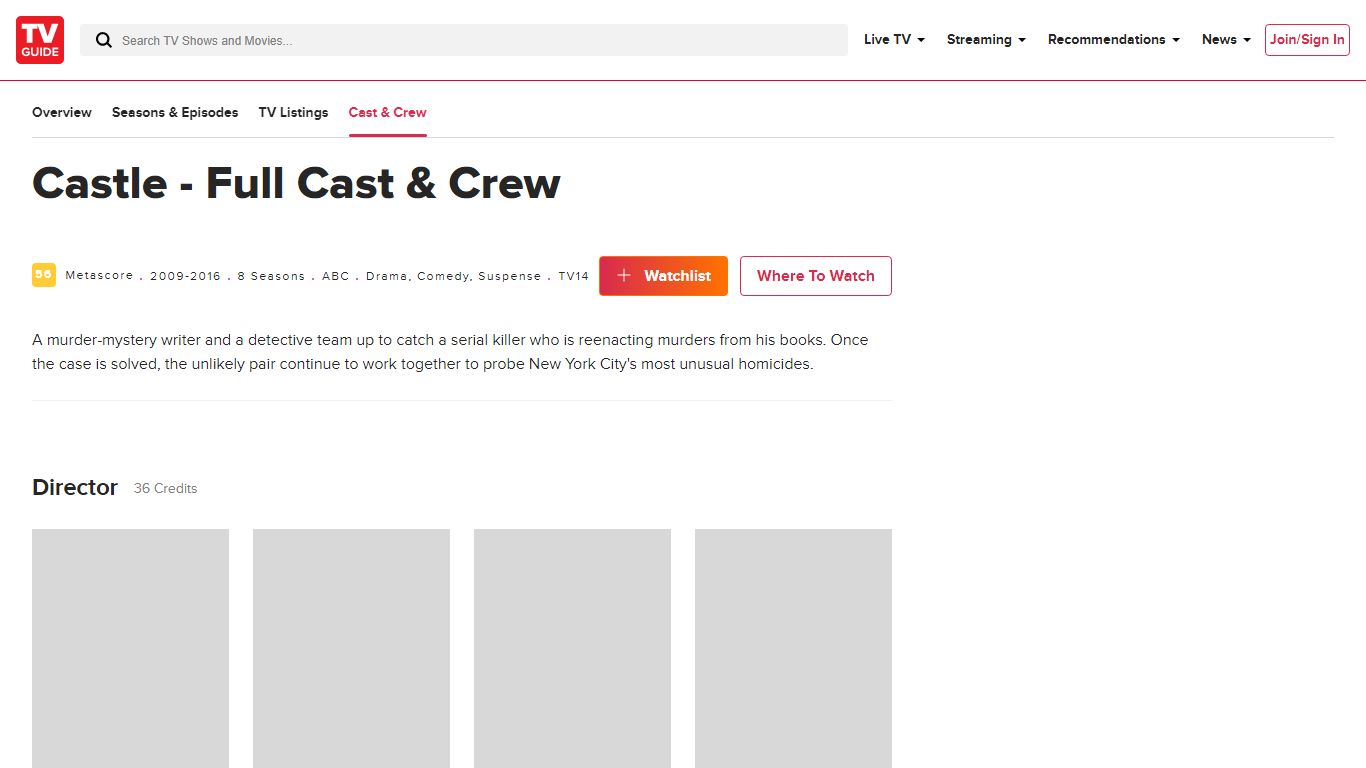Viewport: 1366px width, 768px height.
Task: Click the Join/Sign In button
Action: (1307, 40)
